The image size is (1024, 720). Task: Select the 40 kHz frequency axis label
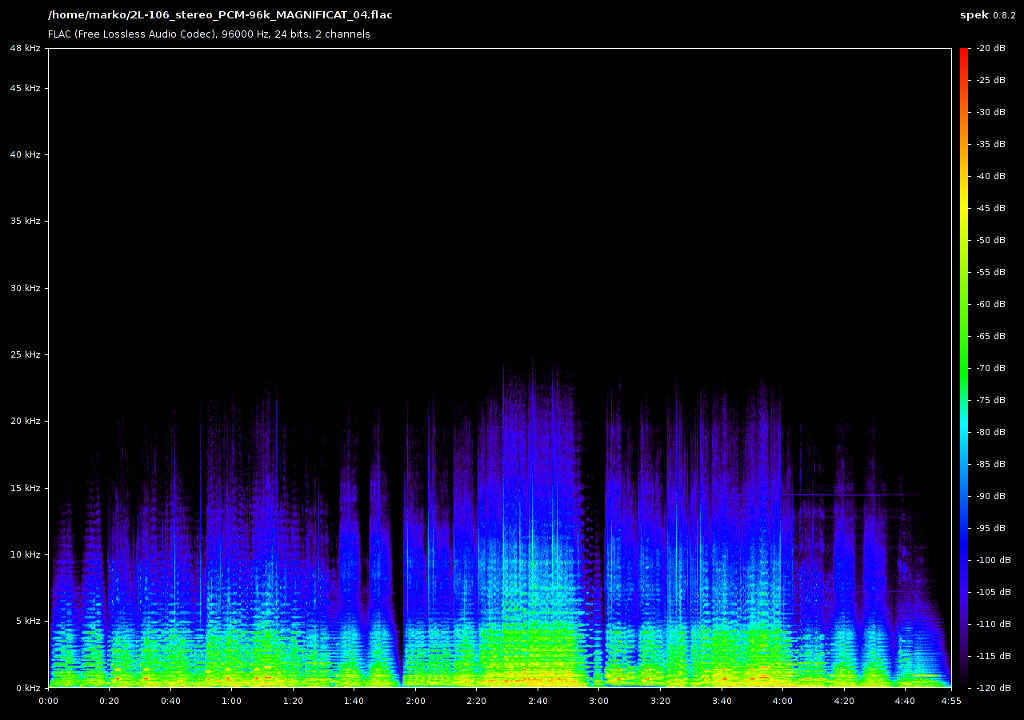coord(23,155)
